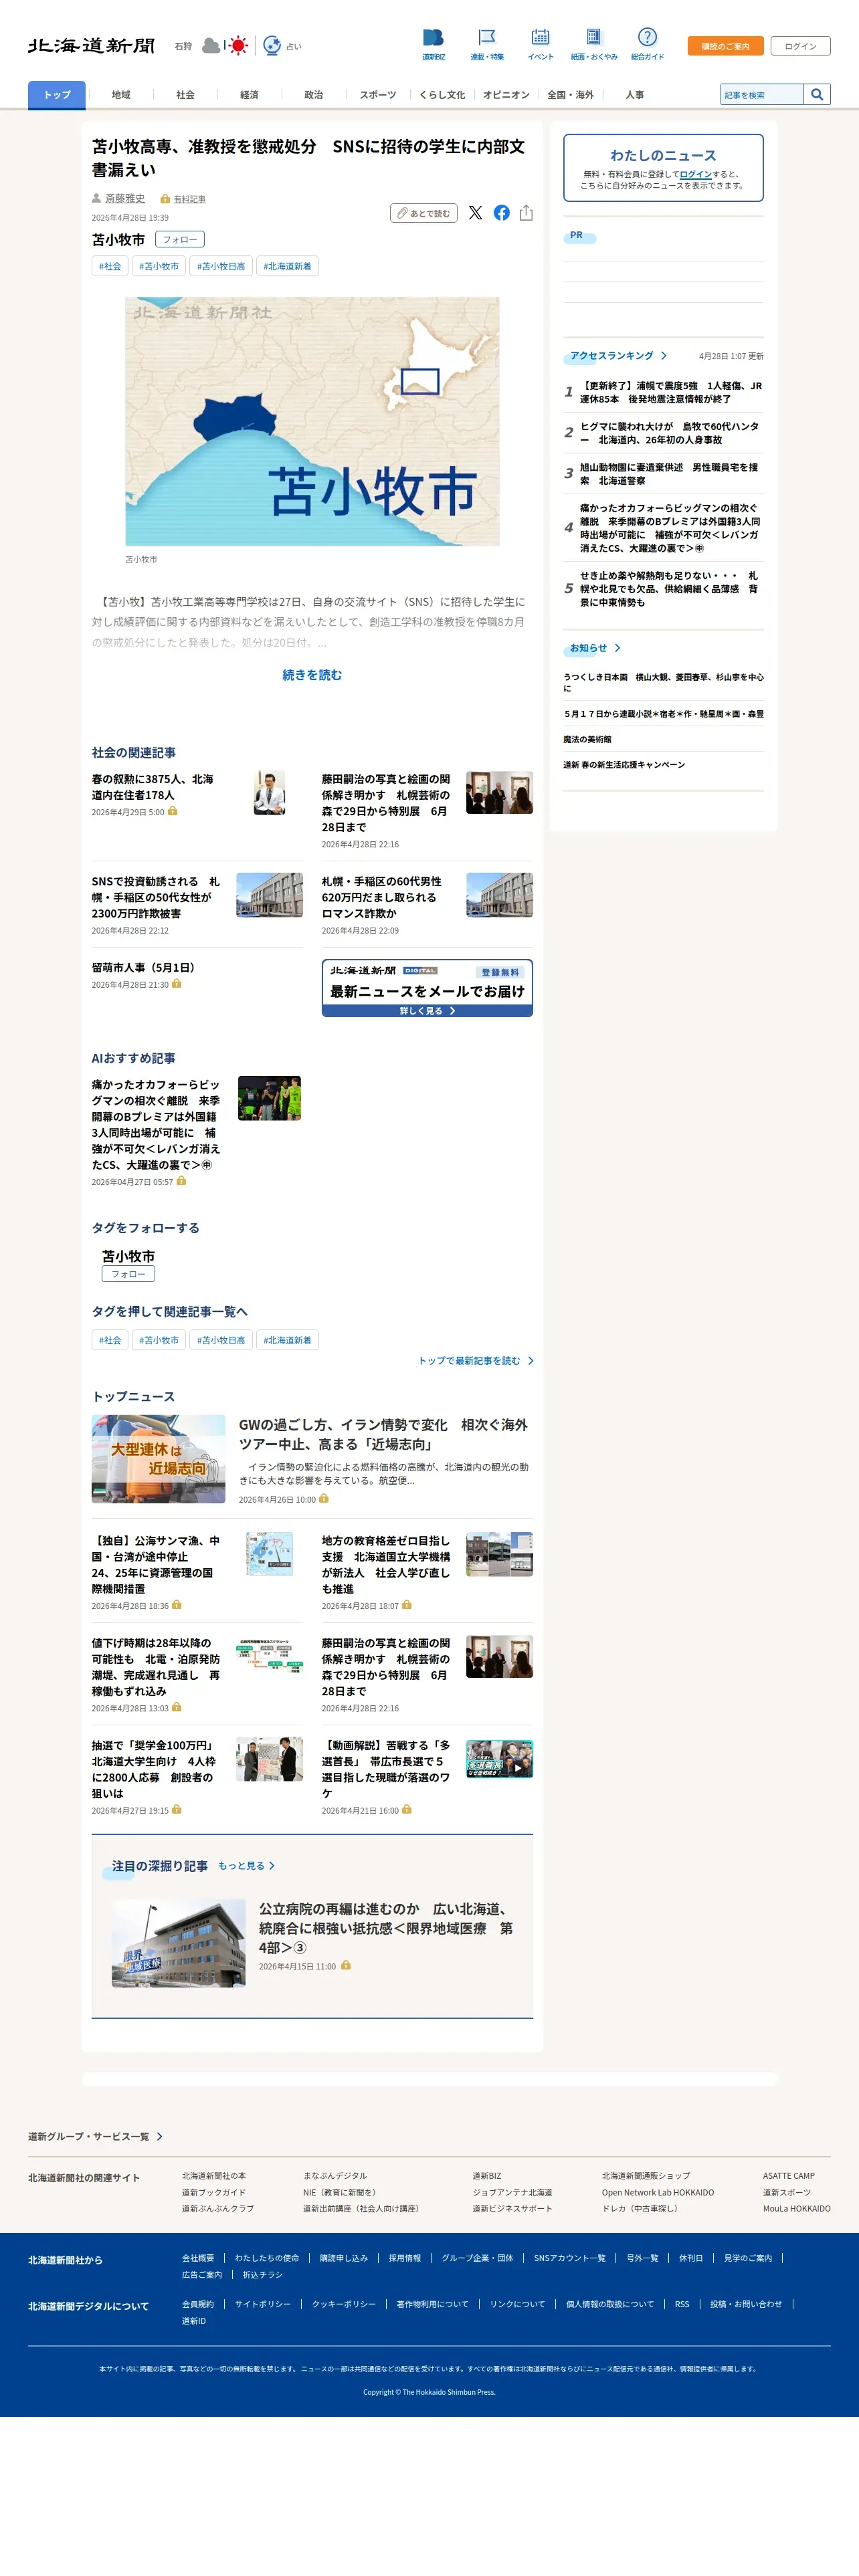Click the orange 購読のご案内 button
Image resolution: width=859 pixels, height=2576 pixels.
click(x=725, y=46)
